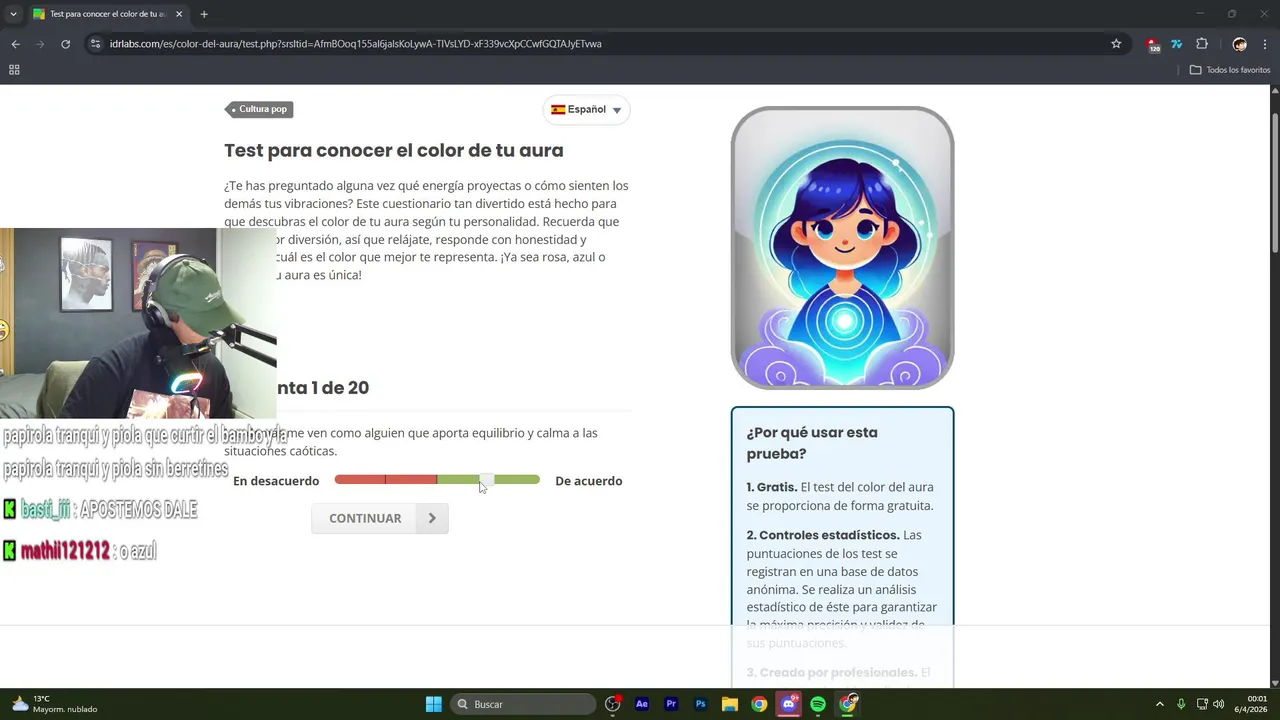The height and width of the screenshot is (720, 1280).
Task: Click the 'En desacuerdo' label
Action: click(276, 481)
